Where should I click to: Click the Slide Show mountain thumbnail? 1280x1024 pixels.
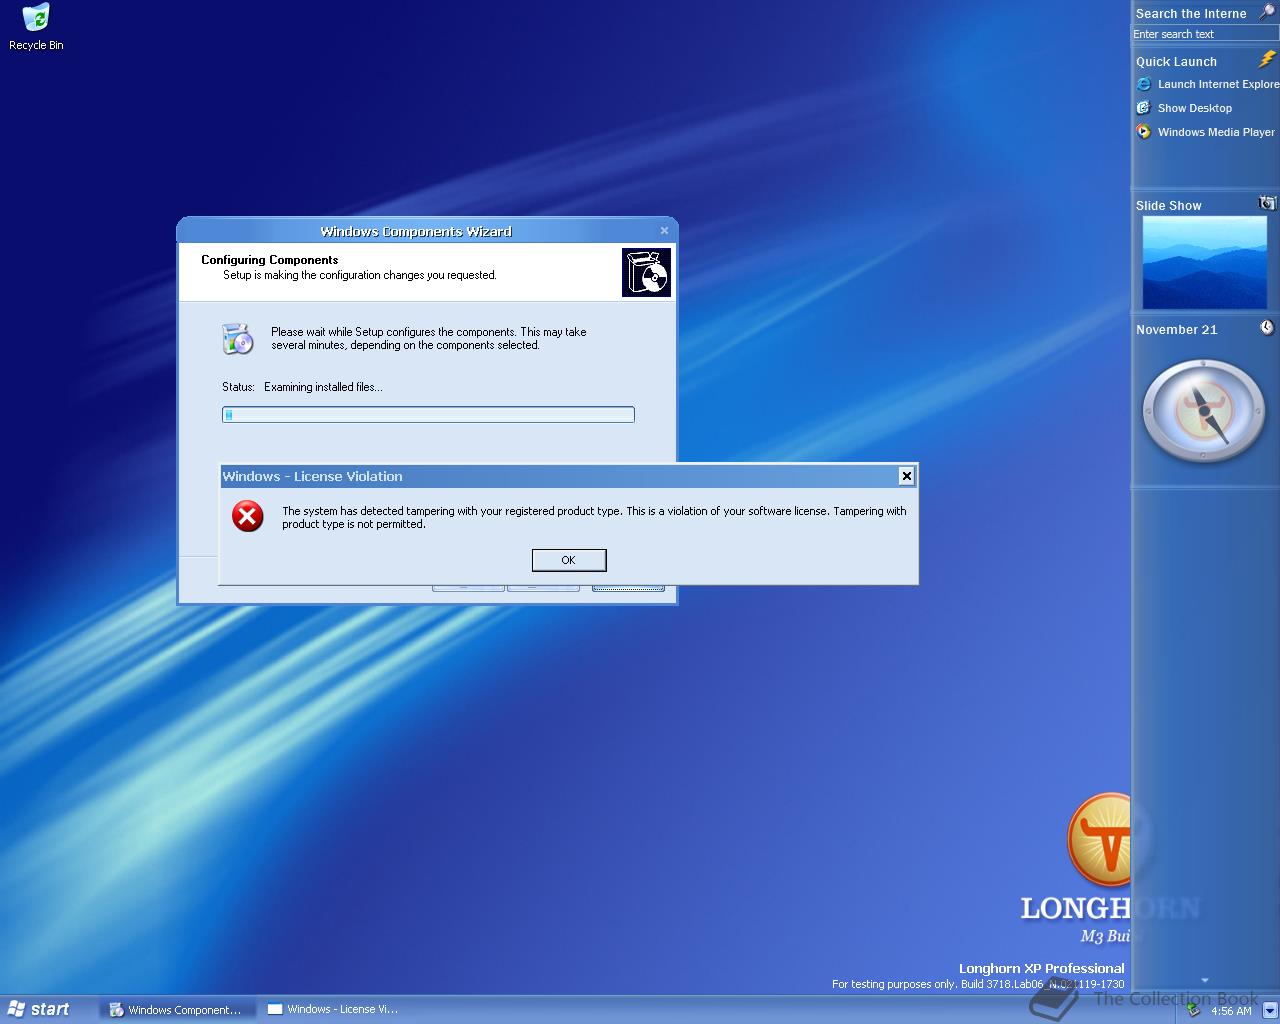coord(1204,262)
